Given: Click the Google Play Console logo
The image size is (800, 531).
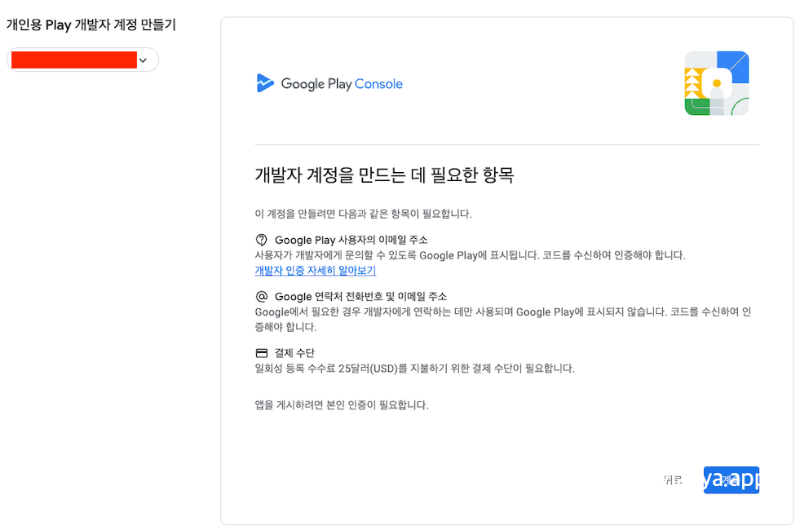Looking at the screenshot, I should click(329, 84).
